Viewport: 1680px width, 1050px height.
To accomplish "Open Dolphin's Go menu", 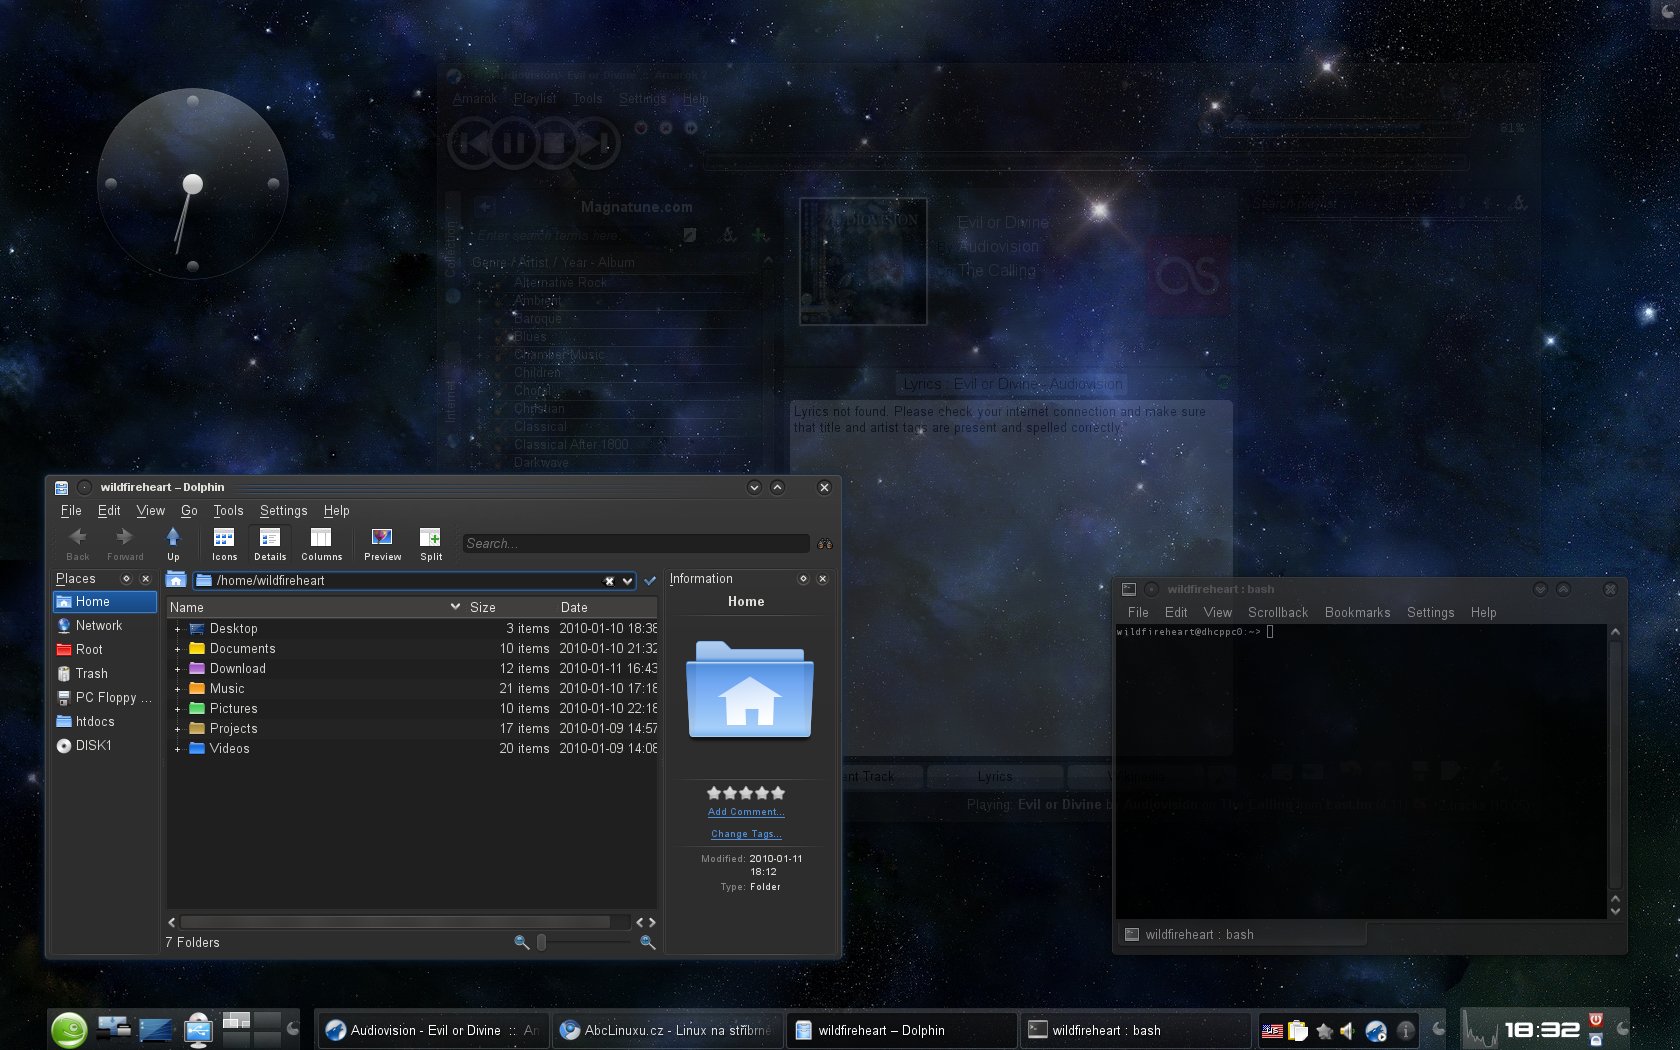I will [189, 511].
